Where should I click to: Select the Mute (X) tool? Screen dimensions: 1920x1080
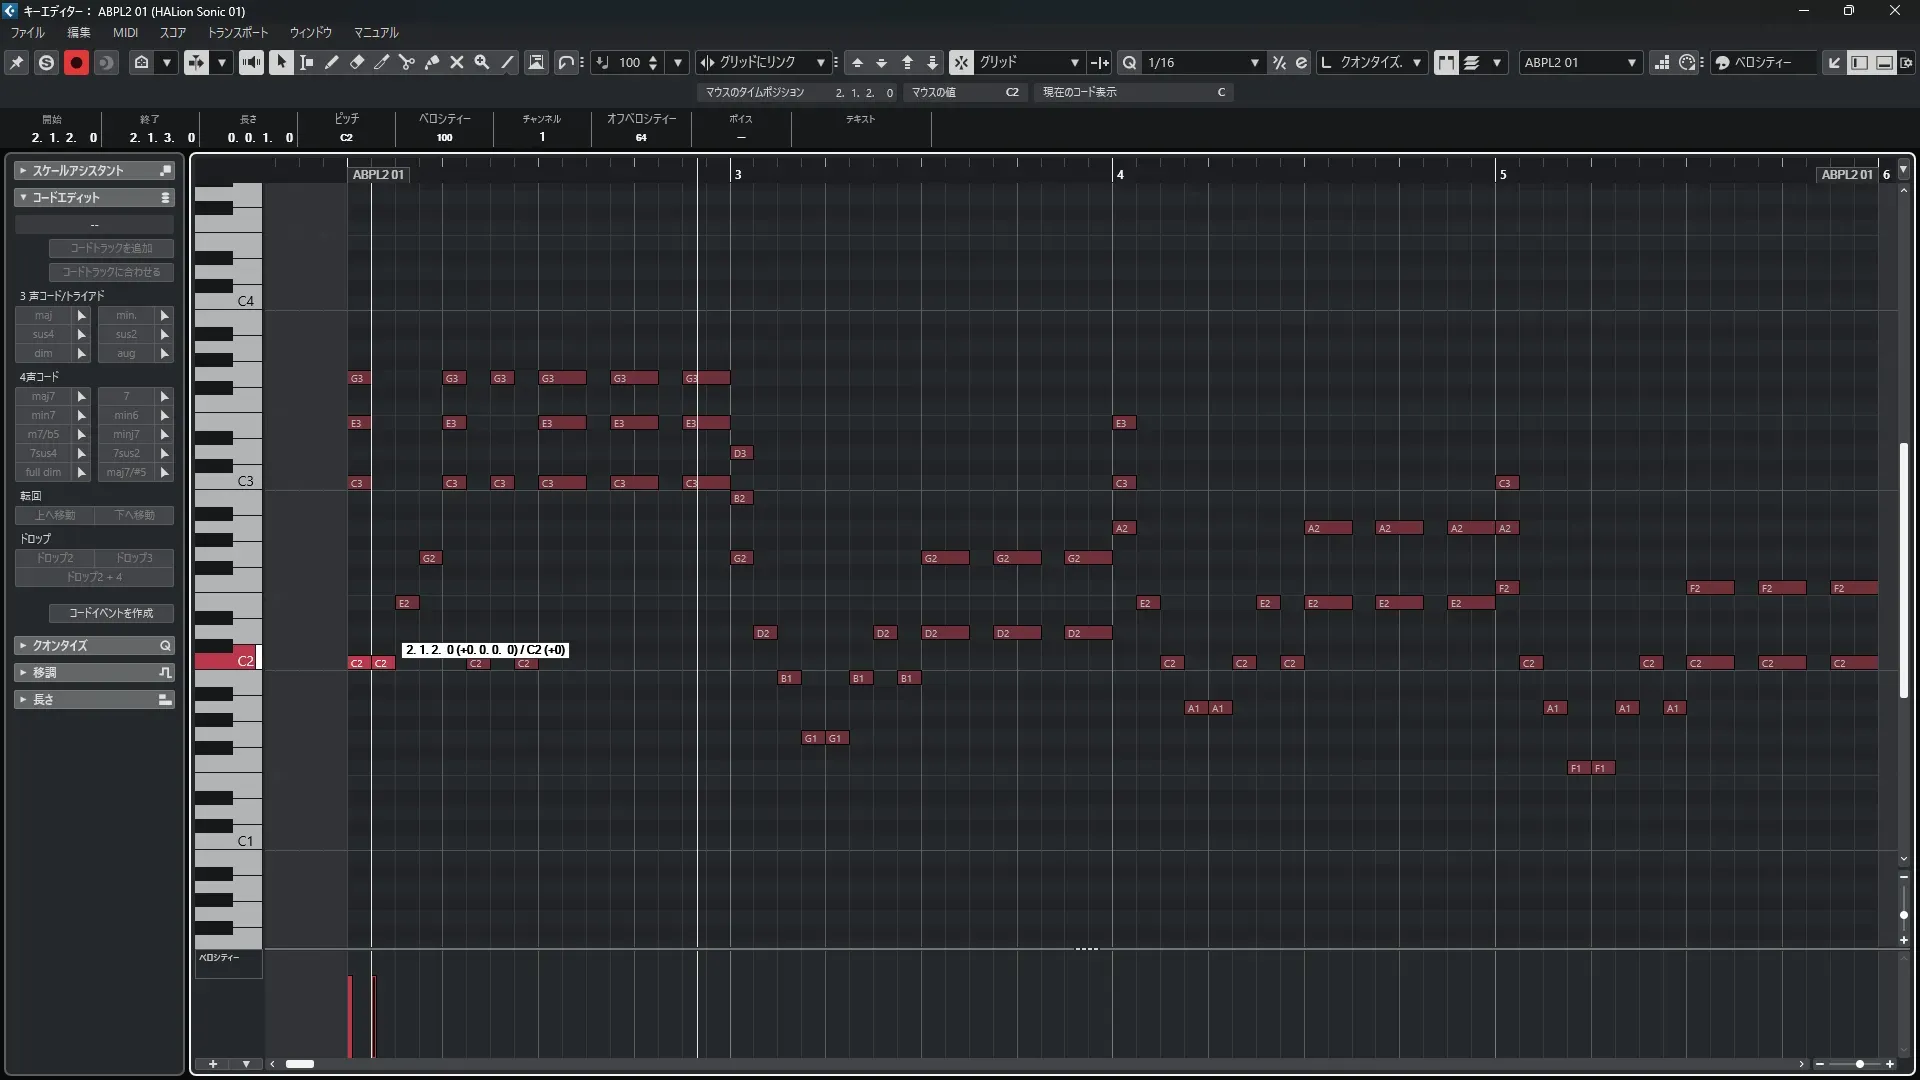(457, 62)
